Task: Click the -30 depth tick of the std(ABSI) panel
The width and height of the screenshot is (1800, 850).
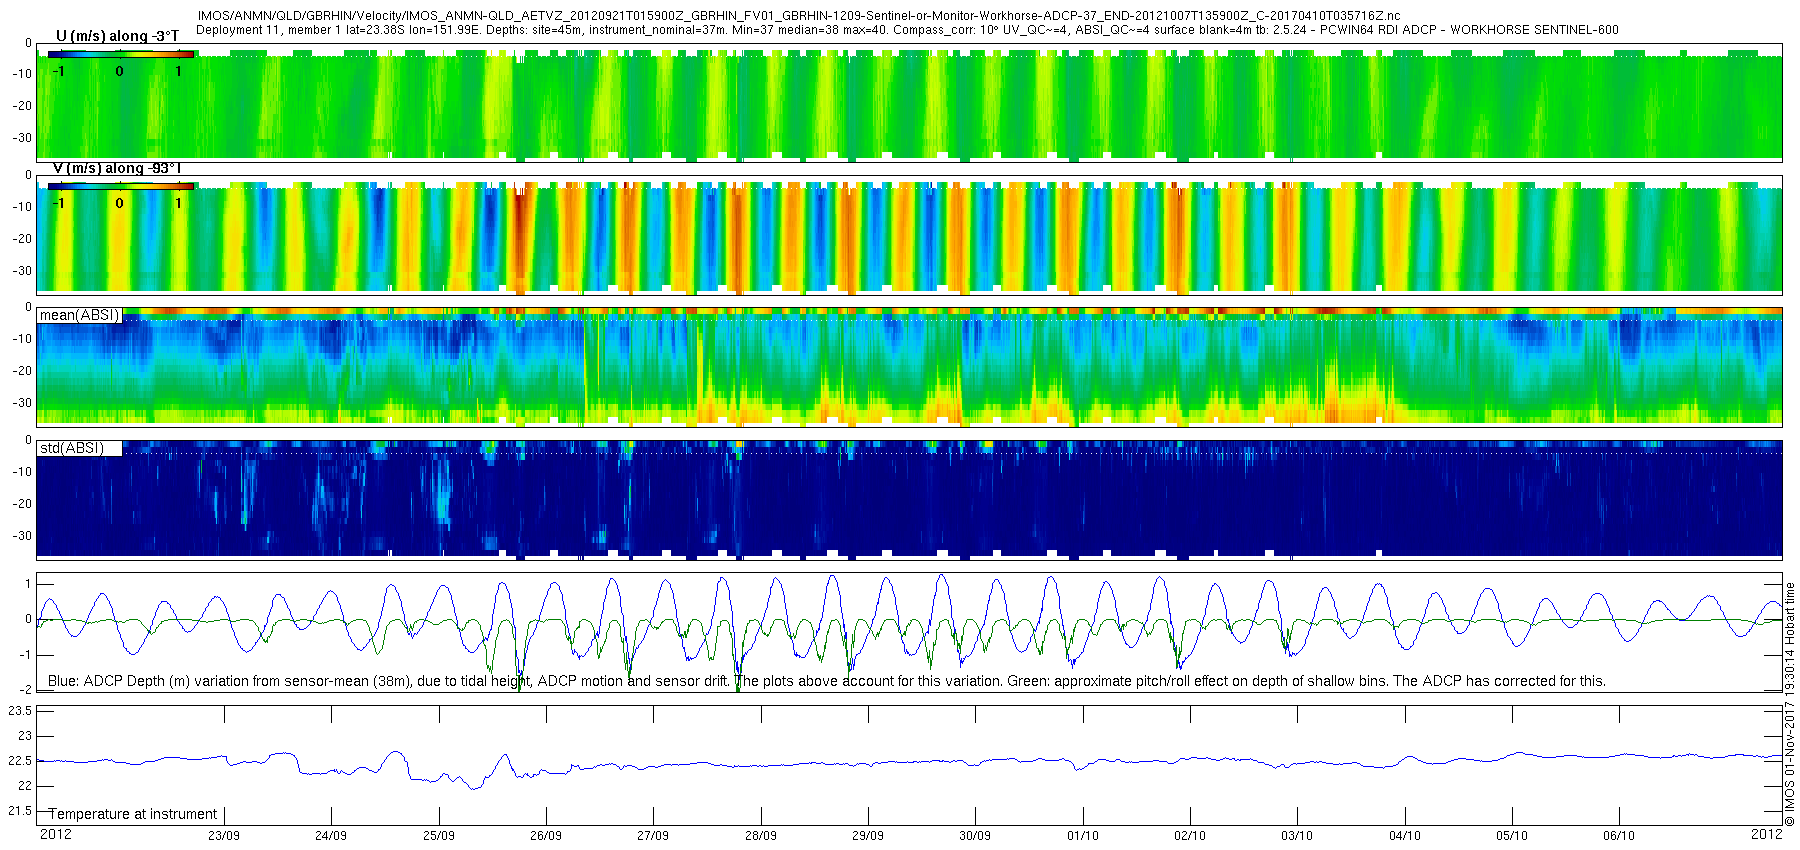Action: coord(21,536)
